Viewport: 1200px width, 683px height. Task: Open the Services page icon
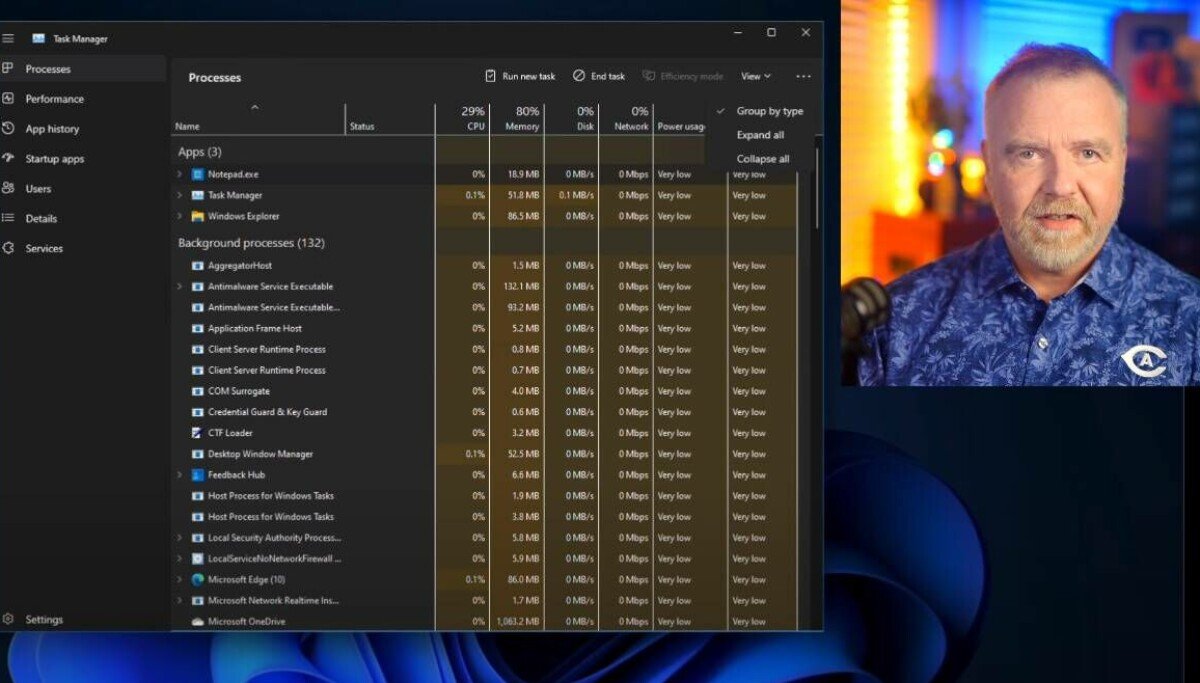click(x=8, y=248)
